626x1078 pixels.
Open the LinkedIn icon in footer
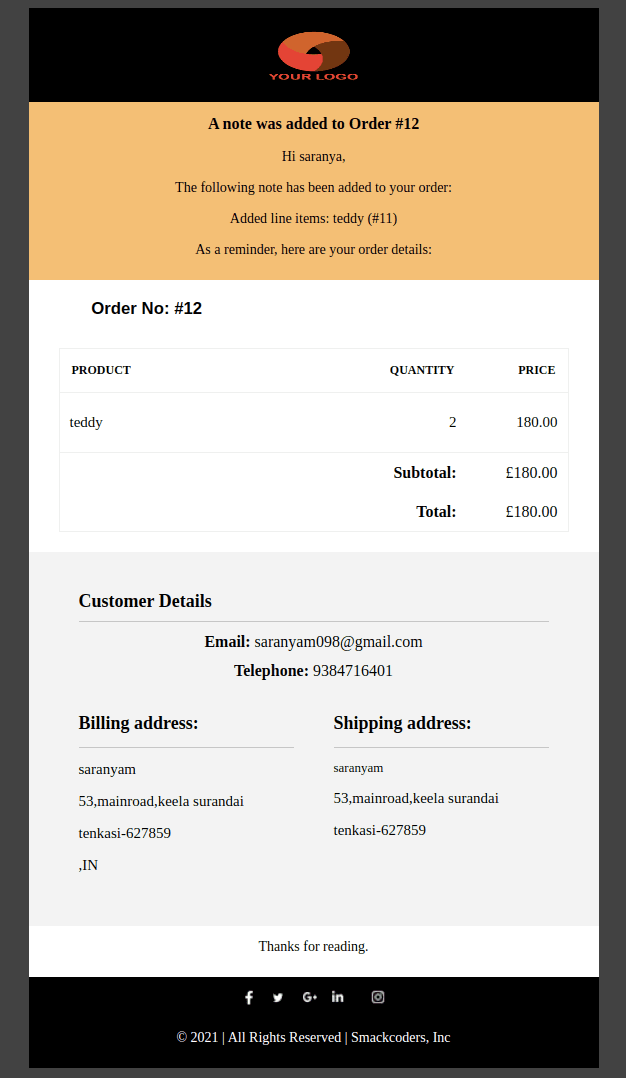pos(337,997)
